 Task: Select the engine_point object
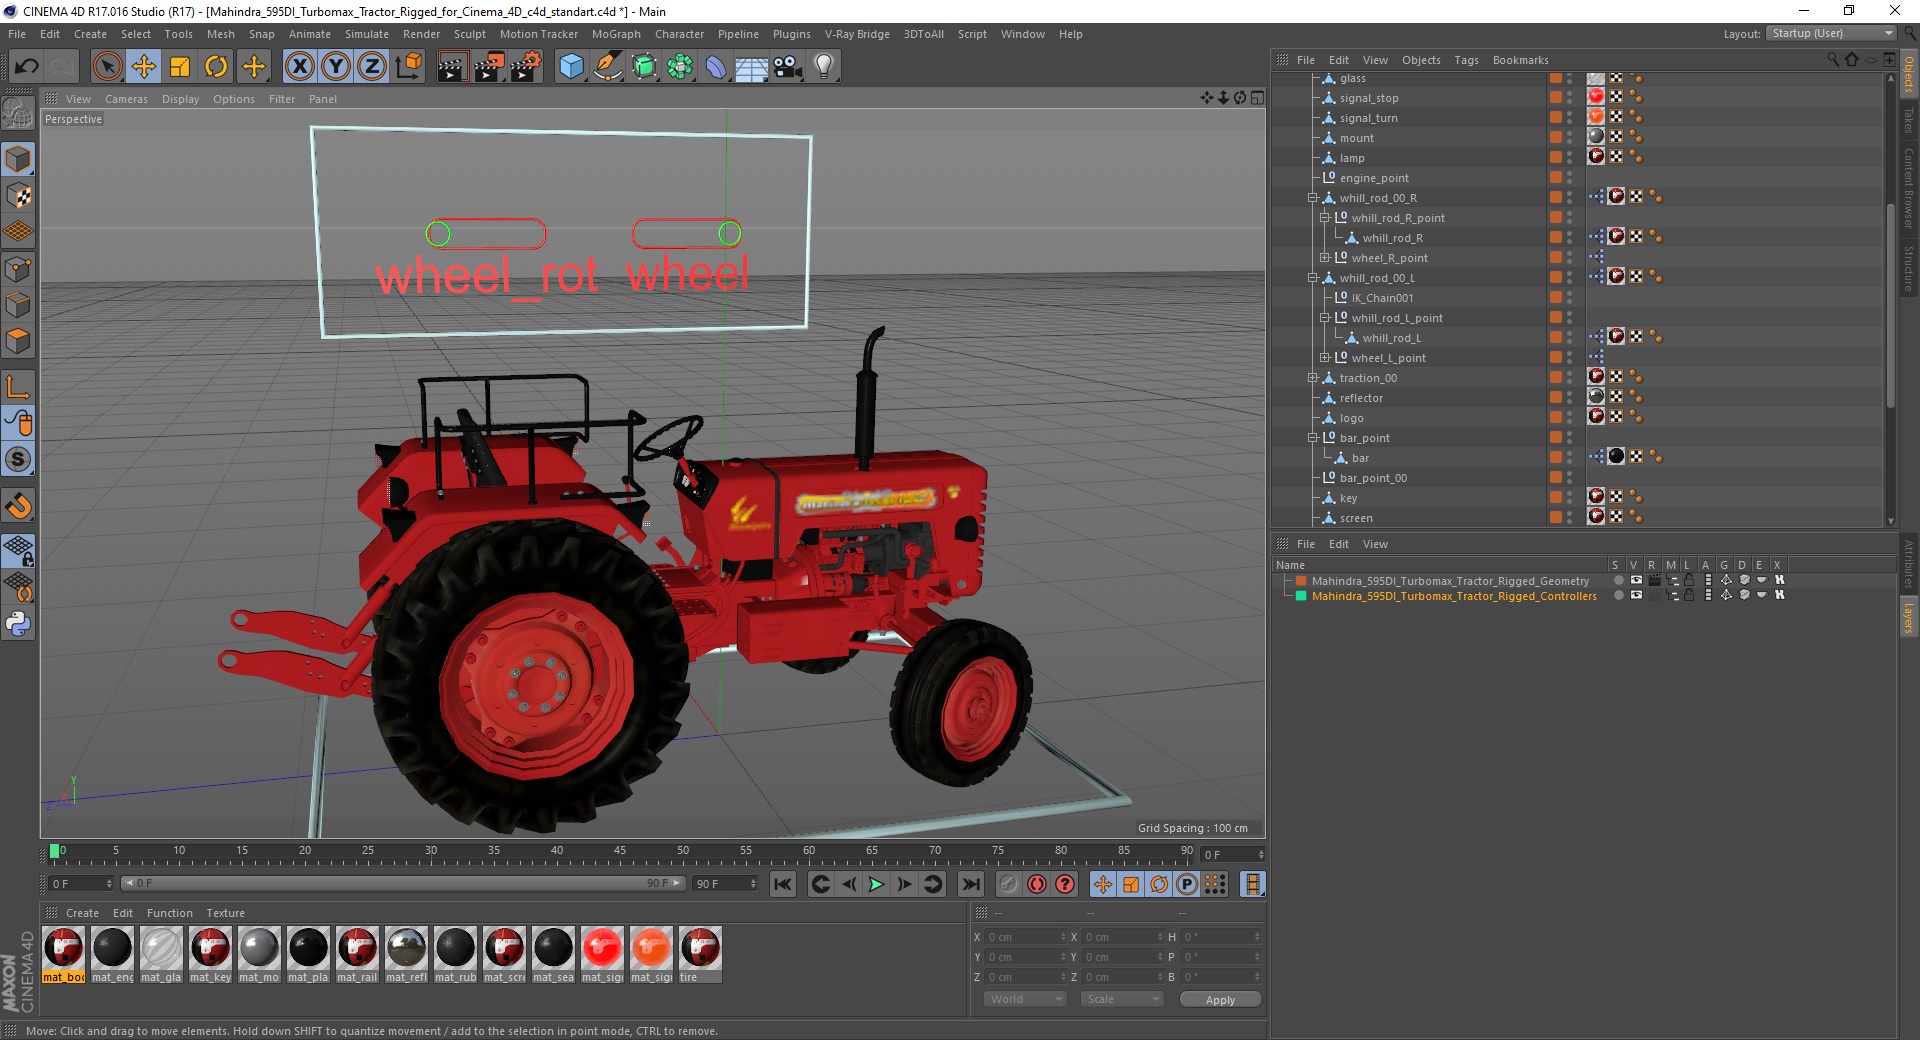tap(1374, 178)
